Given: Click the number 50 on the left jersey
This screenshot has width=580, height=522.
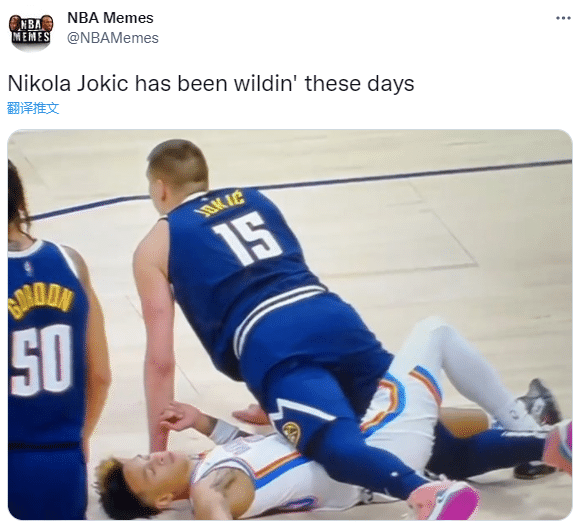Looking at the screenshot, I should 41,360.
